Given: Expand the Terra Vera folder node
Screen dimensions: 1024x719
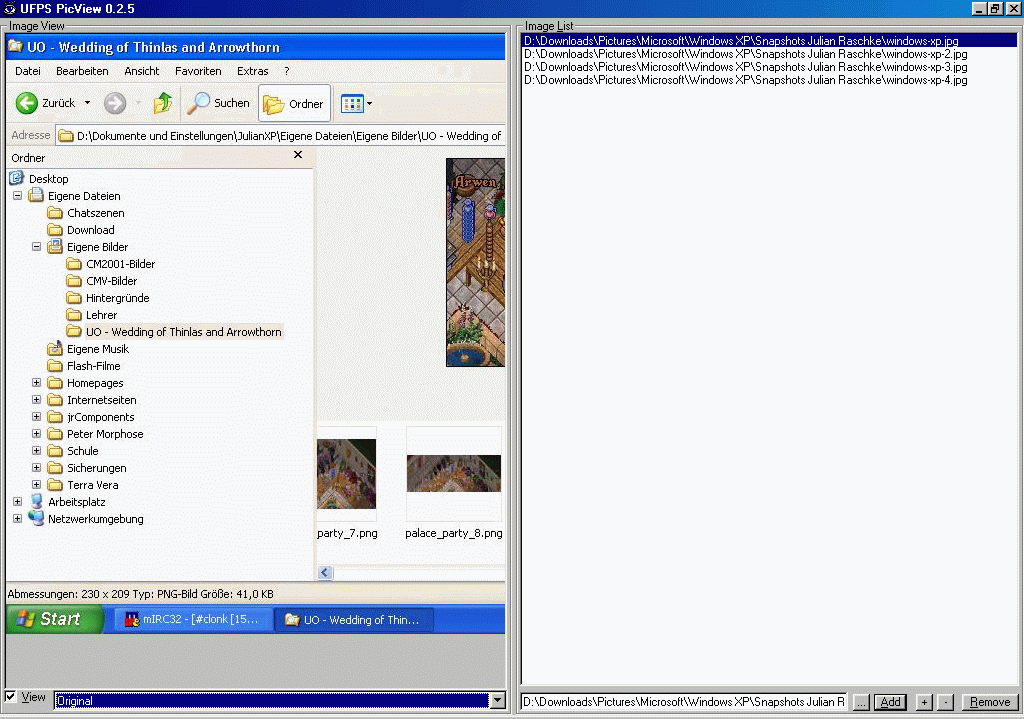Looking at the screenshot, I should click(37, 485).
